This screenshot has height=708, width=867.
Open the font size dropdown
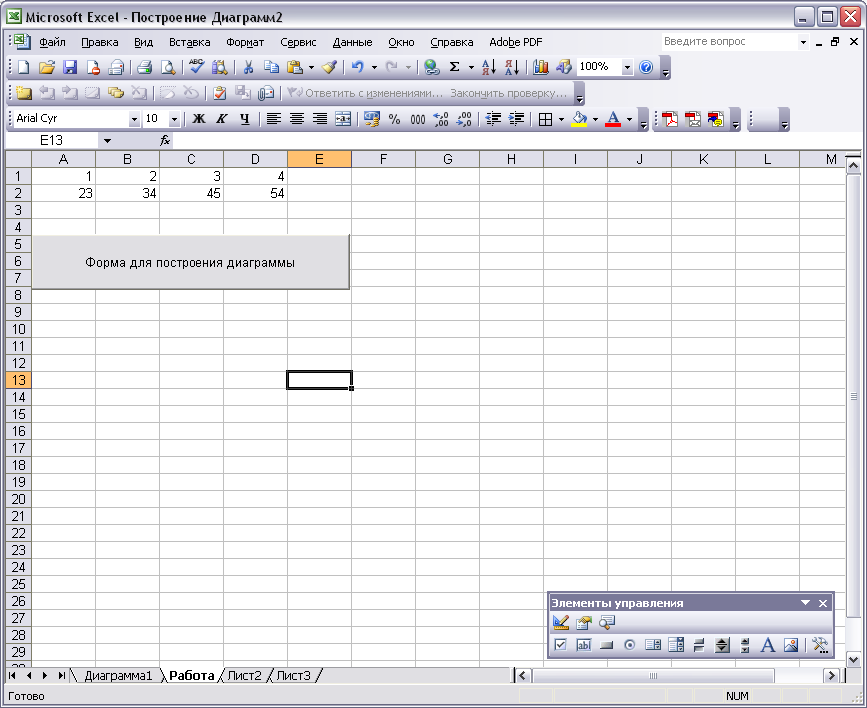pyautogui.click(x=174, y=119)
